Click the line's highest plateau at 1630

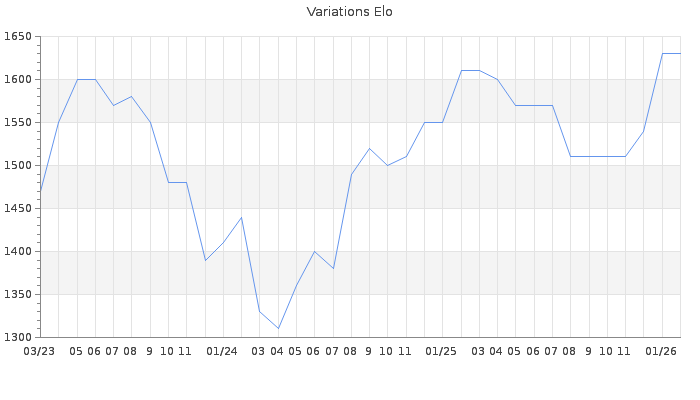coord(671,53)
